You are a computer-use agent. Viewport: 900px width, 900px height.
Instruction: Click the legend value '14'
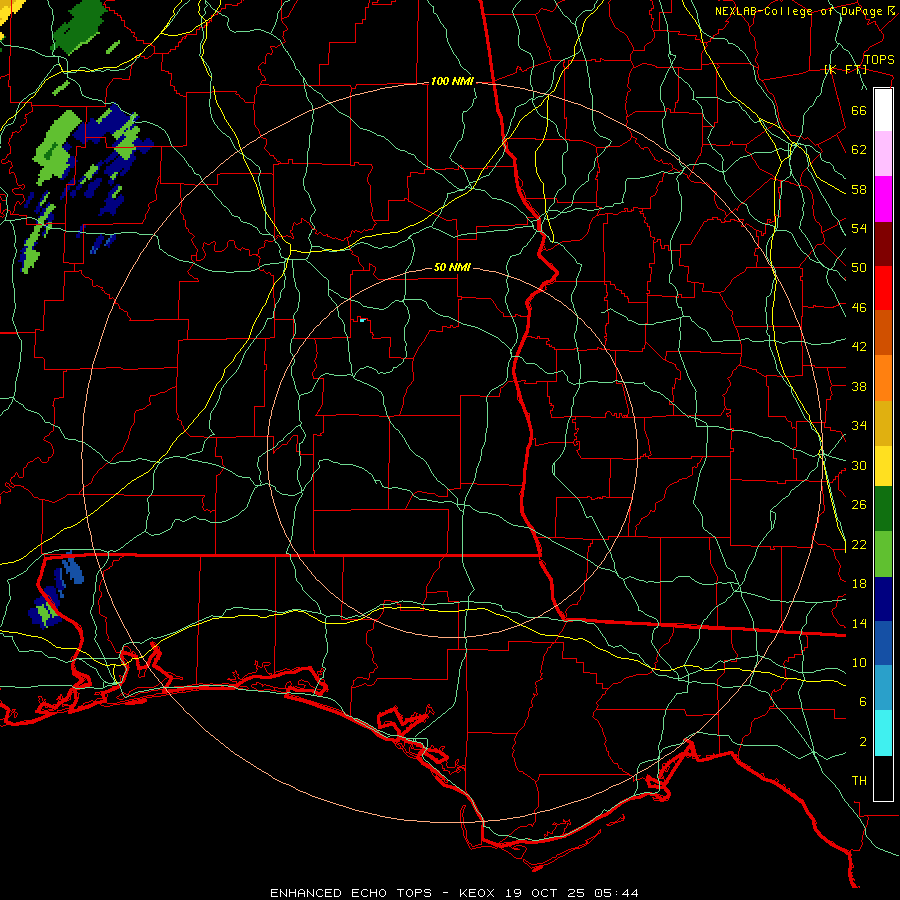click(859, 623)
